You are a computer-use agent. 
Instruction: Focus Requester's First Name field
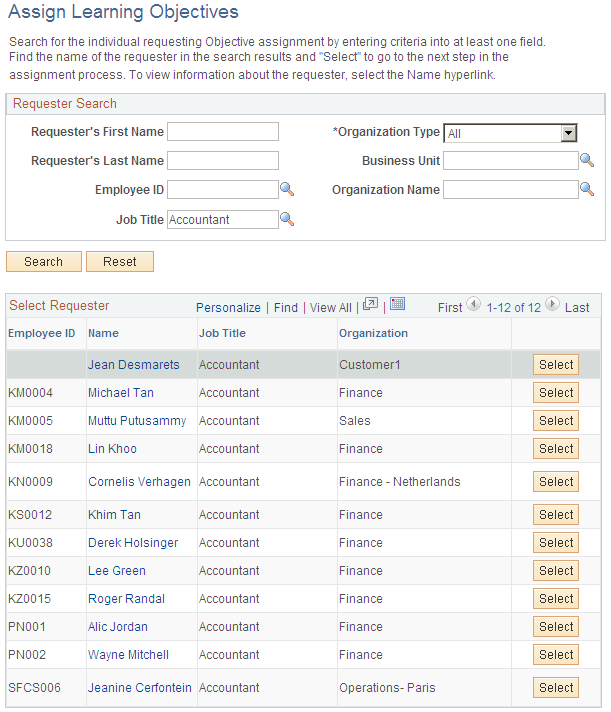click(x=223, y=132)
